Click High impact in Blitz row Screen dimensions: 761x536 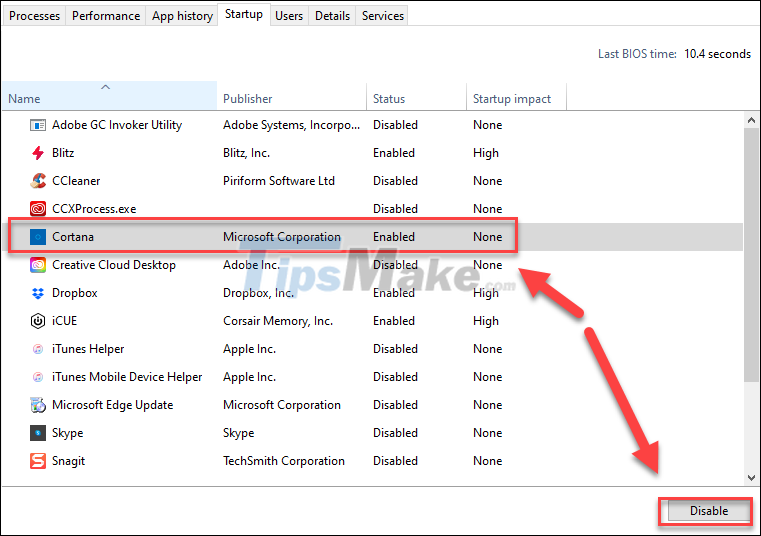pos(486,153)
